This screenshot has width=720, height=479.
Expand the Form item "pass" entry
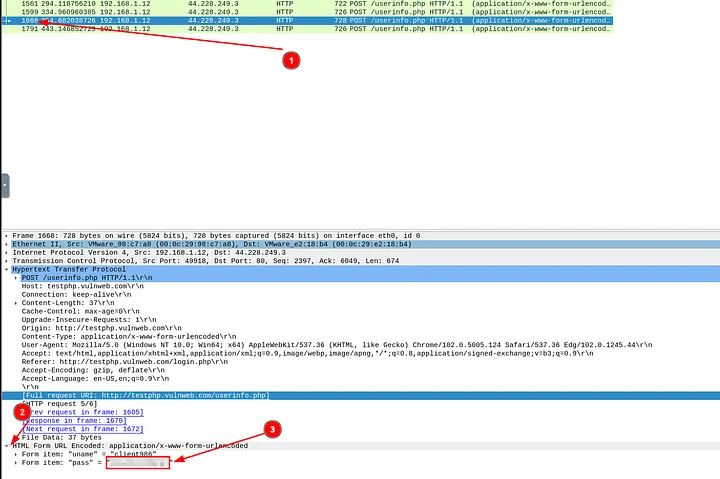click(x=16, y=464)
